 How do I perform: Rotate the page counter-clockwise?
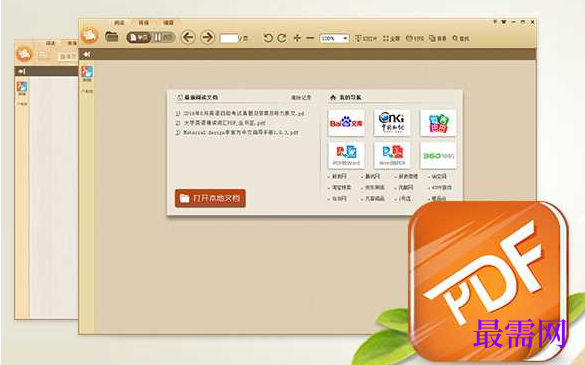(268, 38)
